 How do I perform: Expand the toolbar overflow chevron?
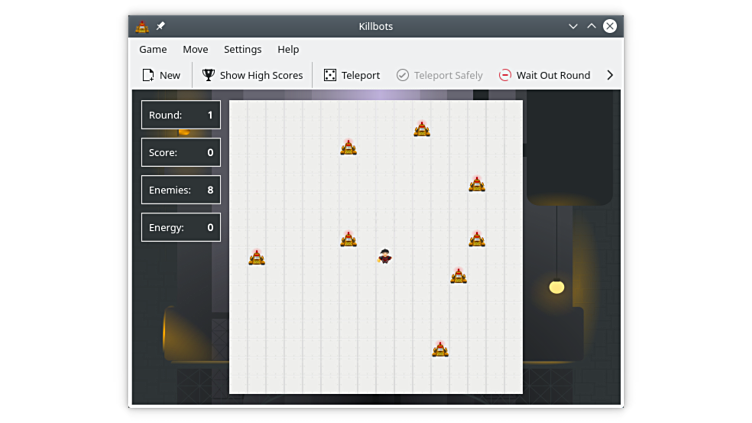pos(610,75)
